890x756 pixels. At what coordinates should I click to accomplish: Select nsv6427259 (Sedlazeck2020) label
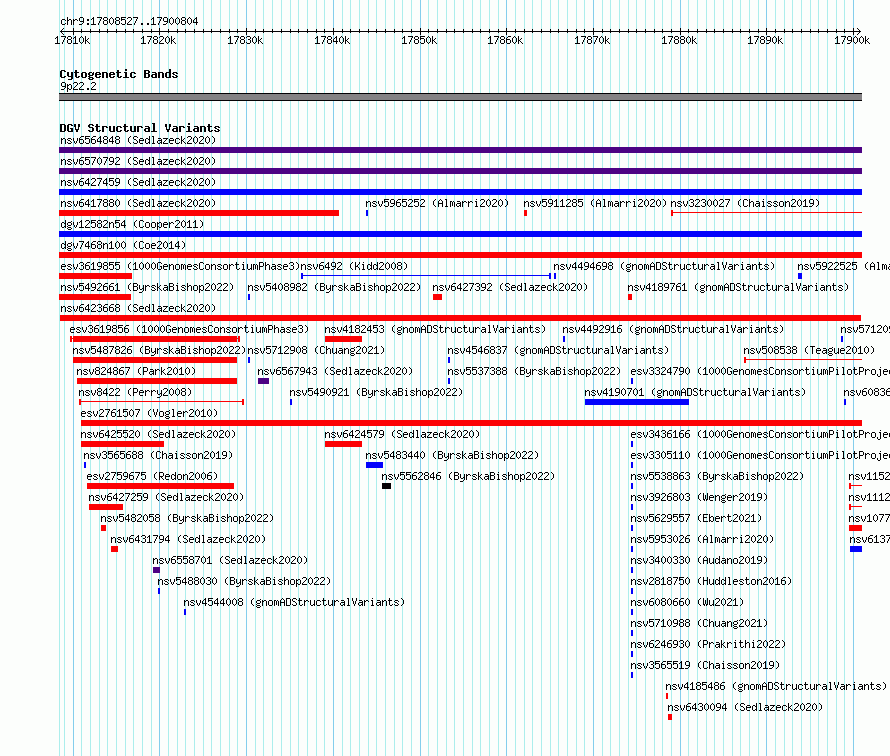[166, 497]
